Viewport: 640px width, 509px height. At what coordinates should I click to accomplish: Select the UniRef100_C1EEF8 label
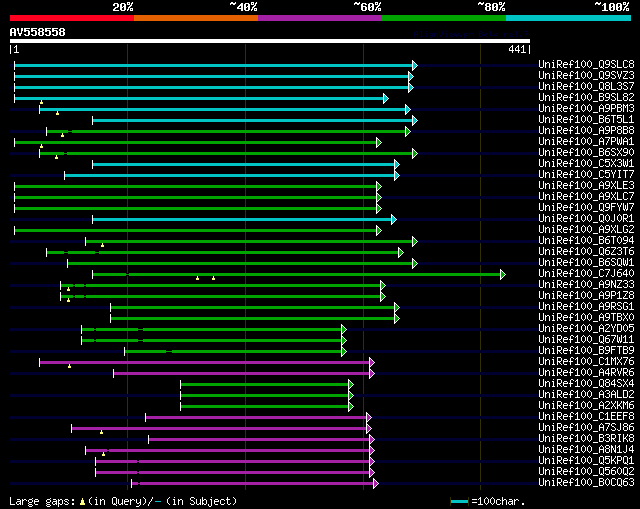pos(586,417)
